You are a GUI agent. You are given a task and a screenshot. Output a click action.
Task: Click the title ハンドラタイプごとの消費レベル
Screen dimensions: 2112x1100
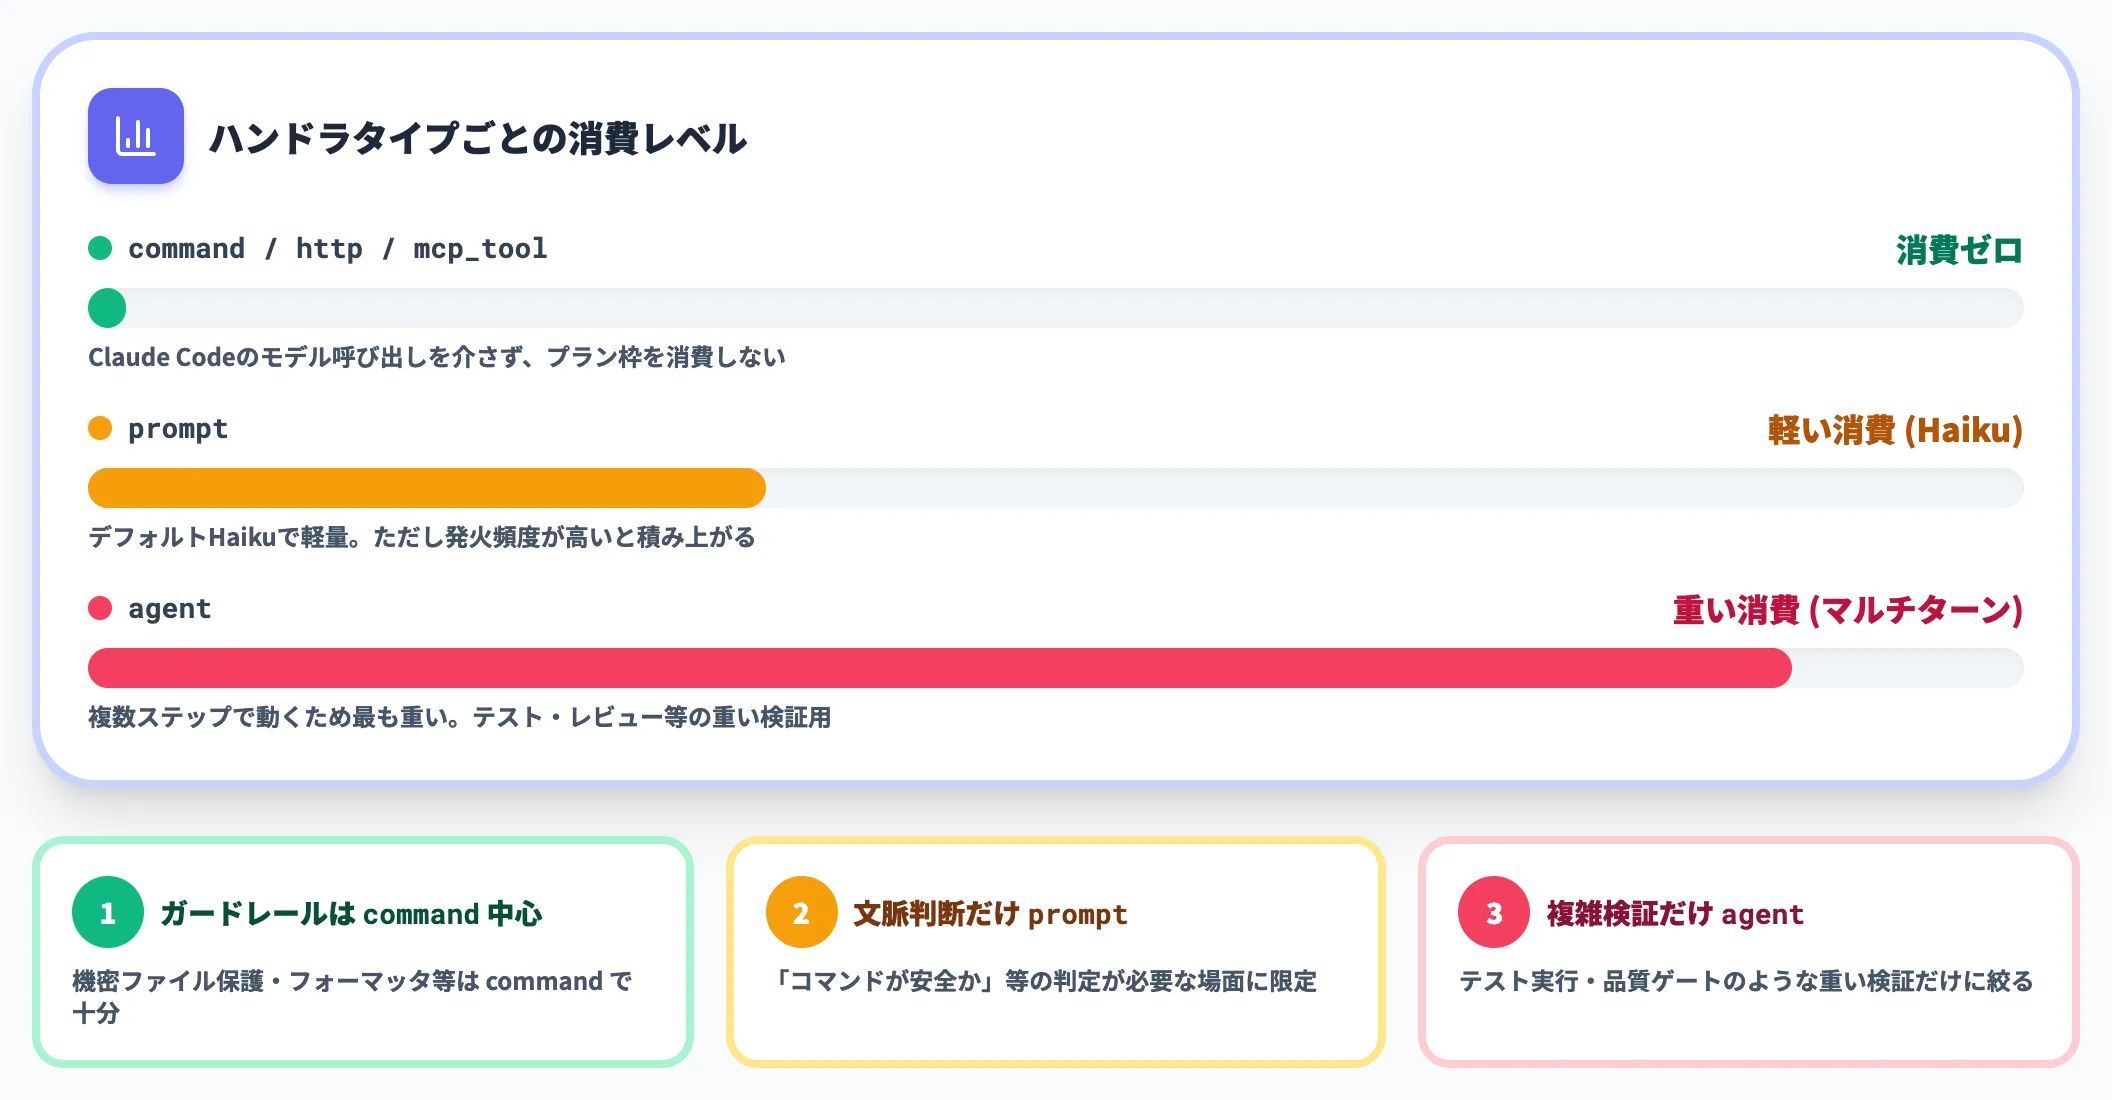478,138
